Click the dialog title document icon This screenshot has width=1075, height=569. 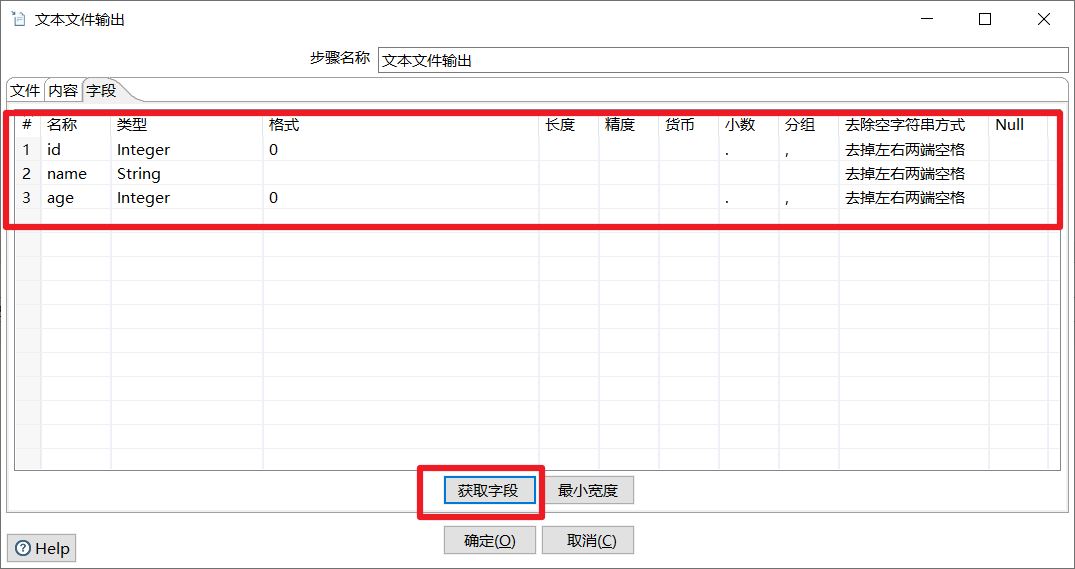tap(19, 19)
